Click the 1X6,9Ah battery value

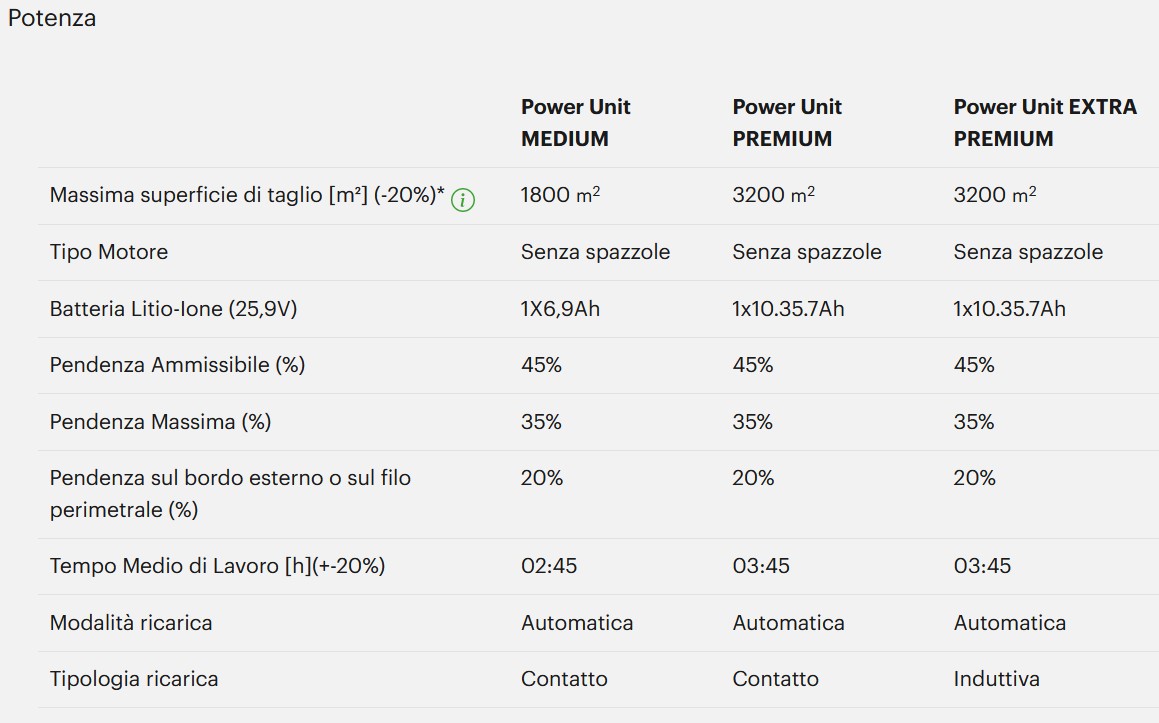pos(560,308)
